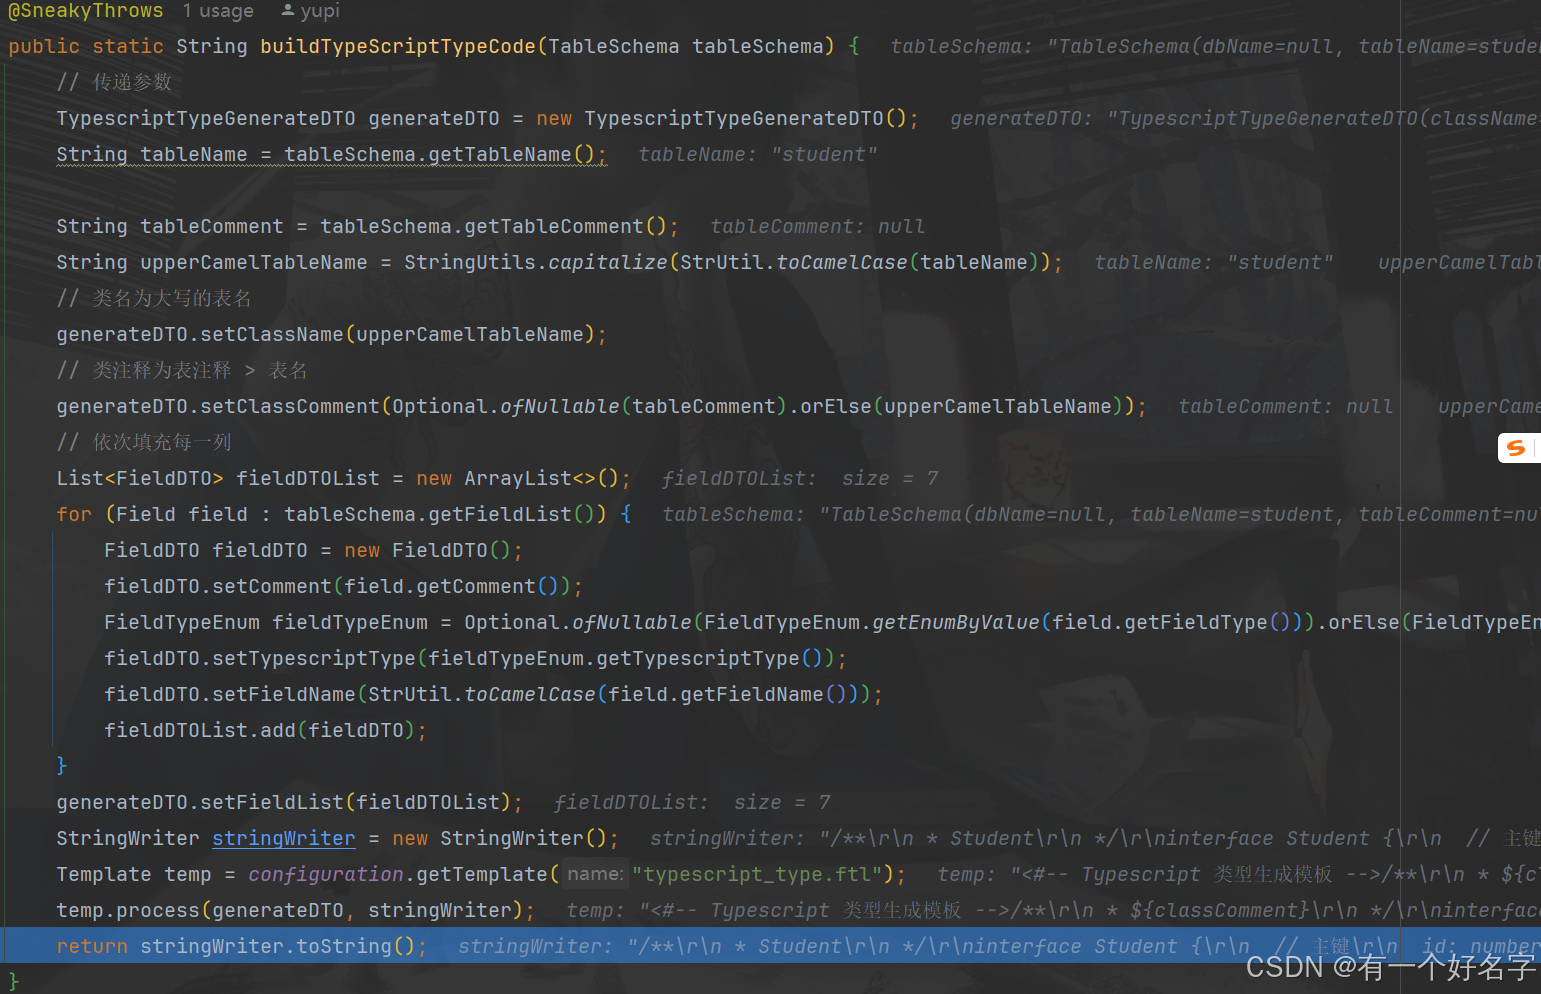Click the inline value tableName: "student" after getTableName
Image resolution: width=1541 pixels, height=994 pixels.
point(758,154)
